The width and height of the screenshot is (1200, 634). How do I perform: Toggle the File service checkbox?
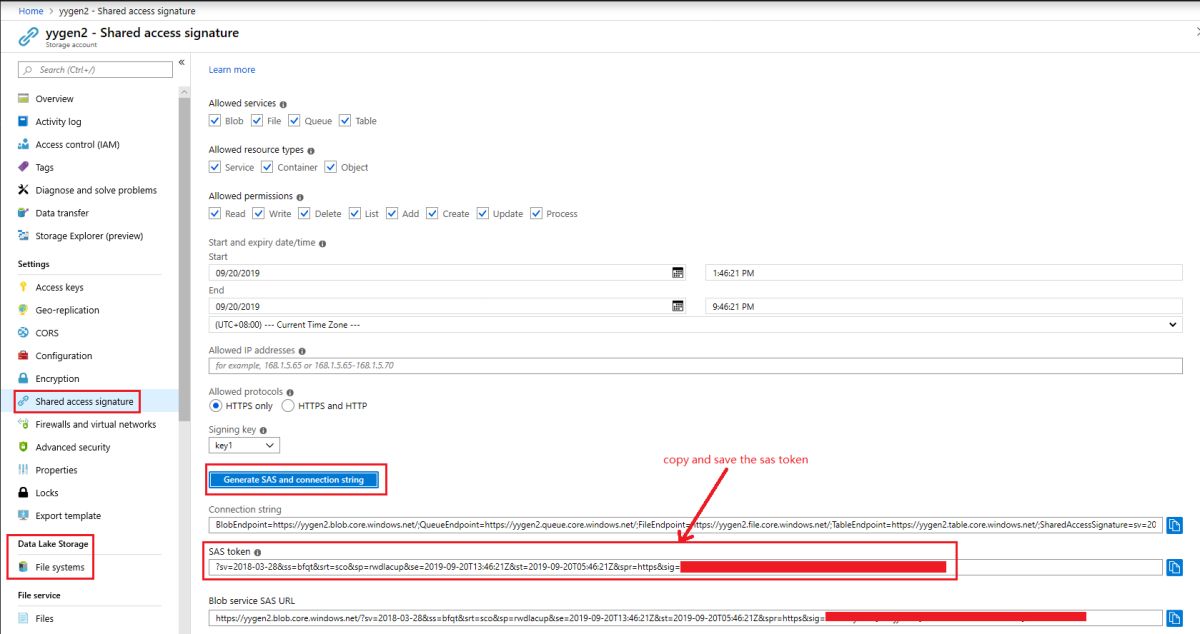[x=256, y=121]
